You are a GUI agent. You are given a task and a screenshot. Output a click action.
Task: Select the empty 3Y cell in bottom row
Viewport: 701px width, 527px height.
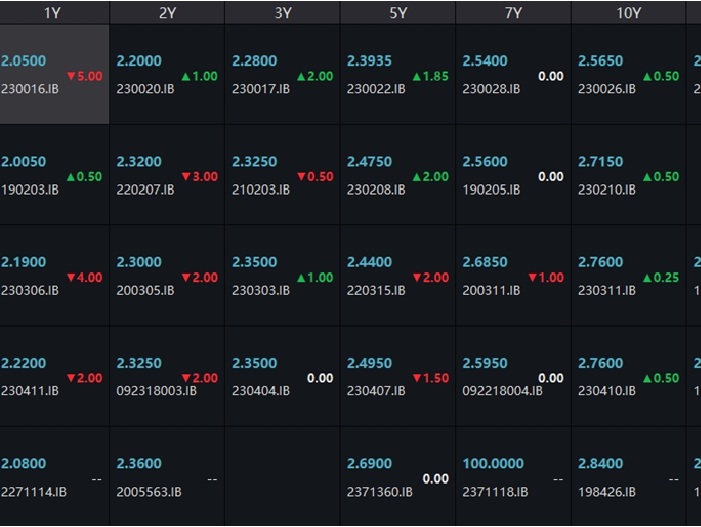point(283,477)
